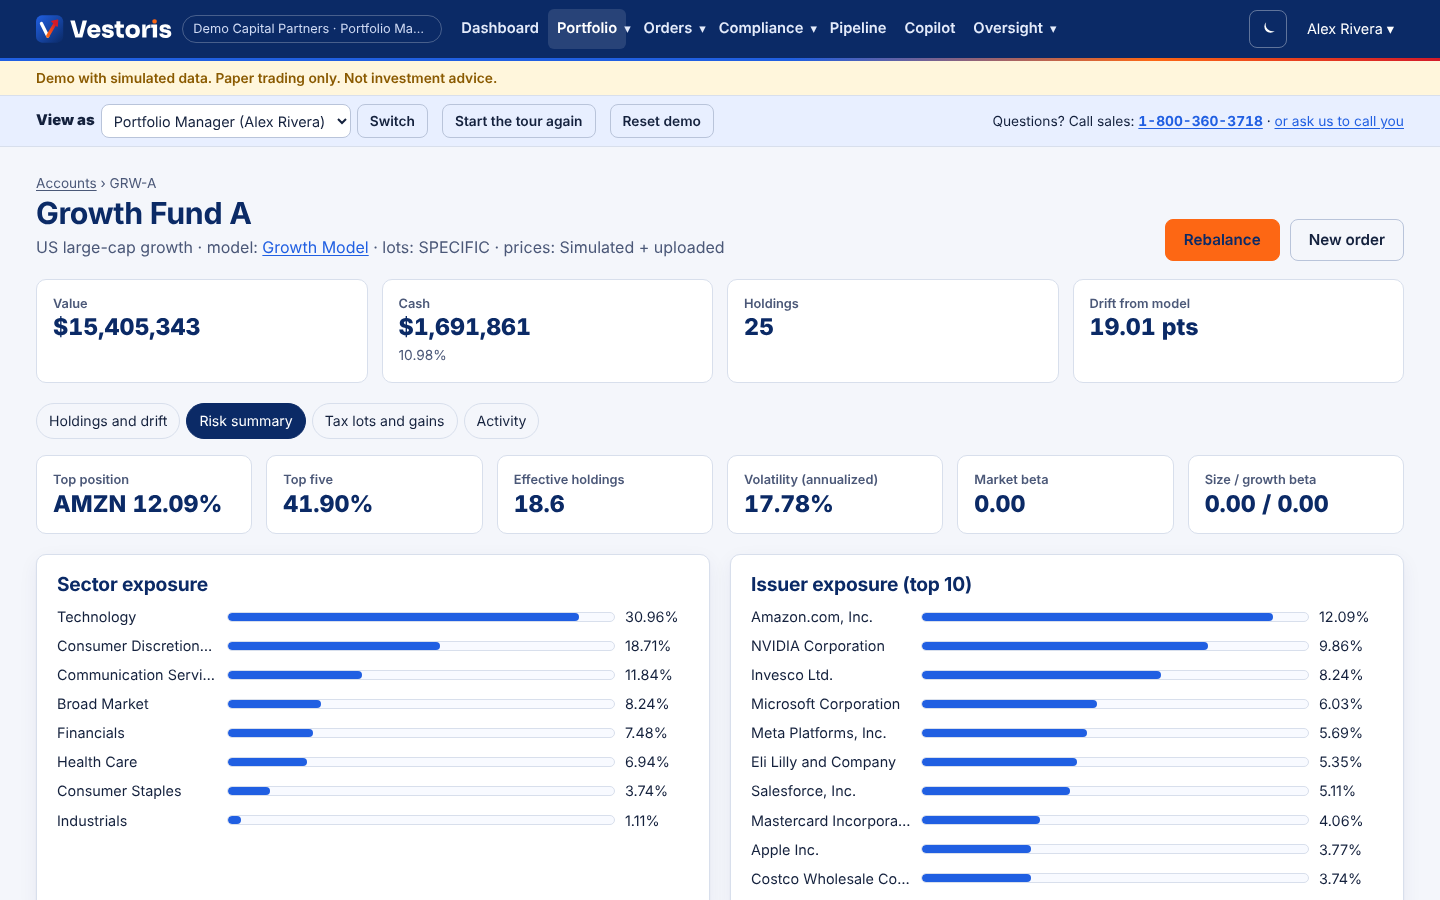Switch to Holdings and drift tab
This screenshot has width=1440, height=900.
[x=108, y=421]
